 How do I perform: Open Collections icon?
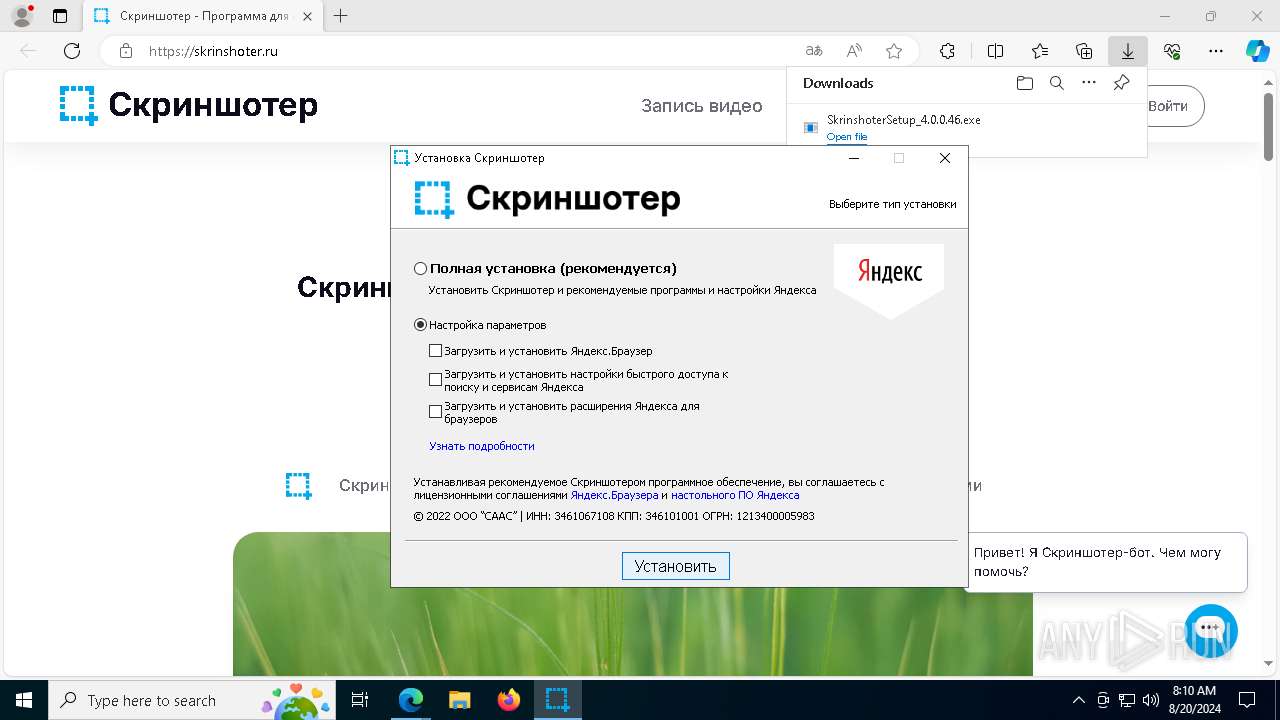(1084, 51)
